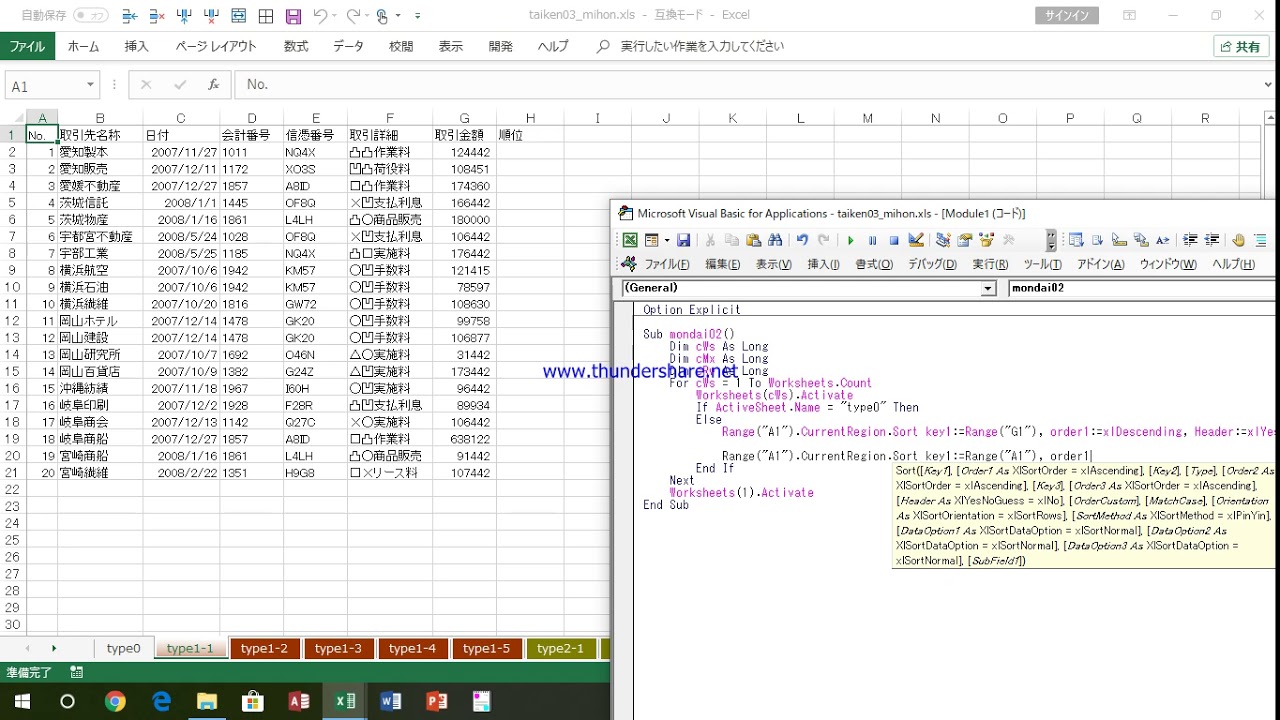Open the デバッグ(D) menu in VBA
The image size is (1280, 720).
click(932, 264)
